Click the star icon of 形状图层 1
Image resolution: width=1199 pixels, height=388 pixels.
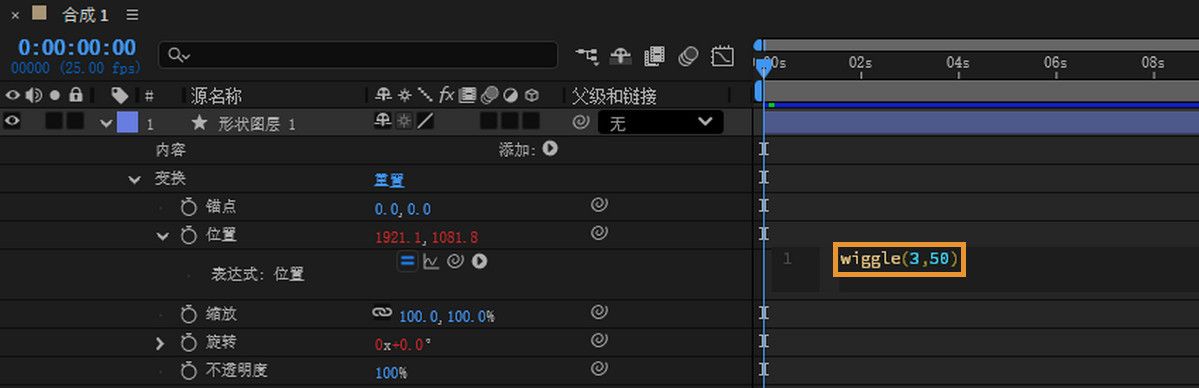coord(200,122)
